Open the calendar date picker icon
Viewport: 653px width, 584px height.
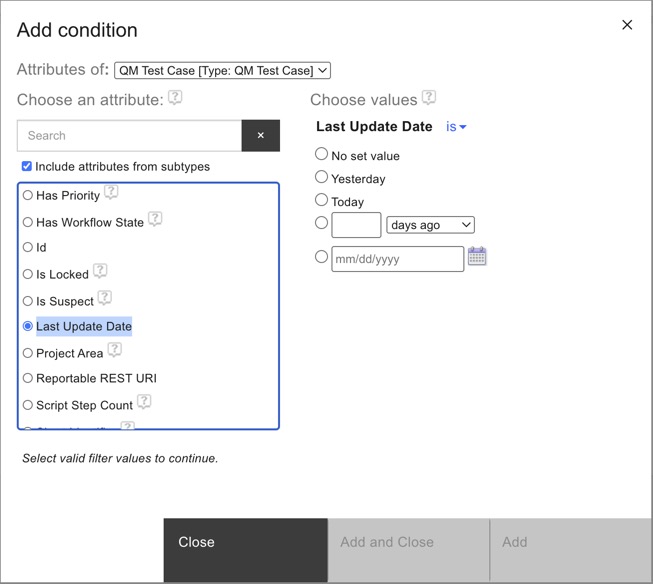point(477,257)
